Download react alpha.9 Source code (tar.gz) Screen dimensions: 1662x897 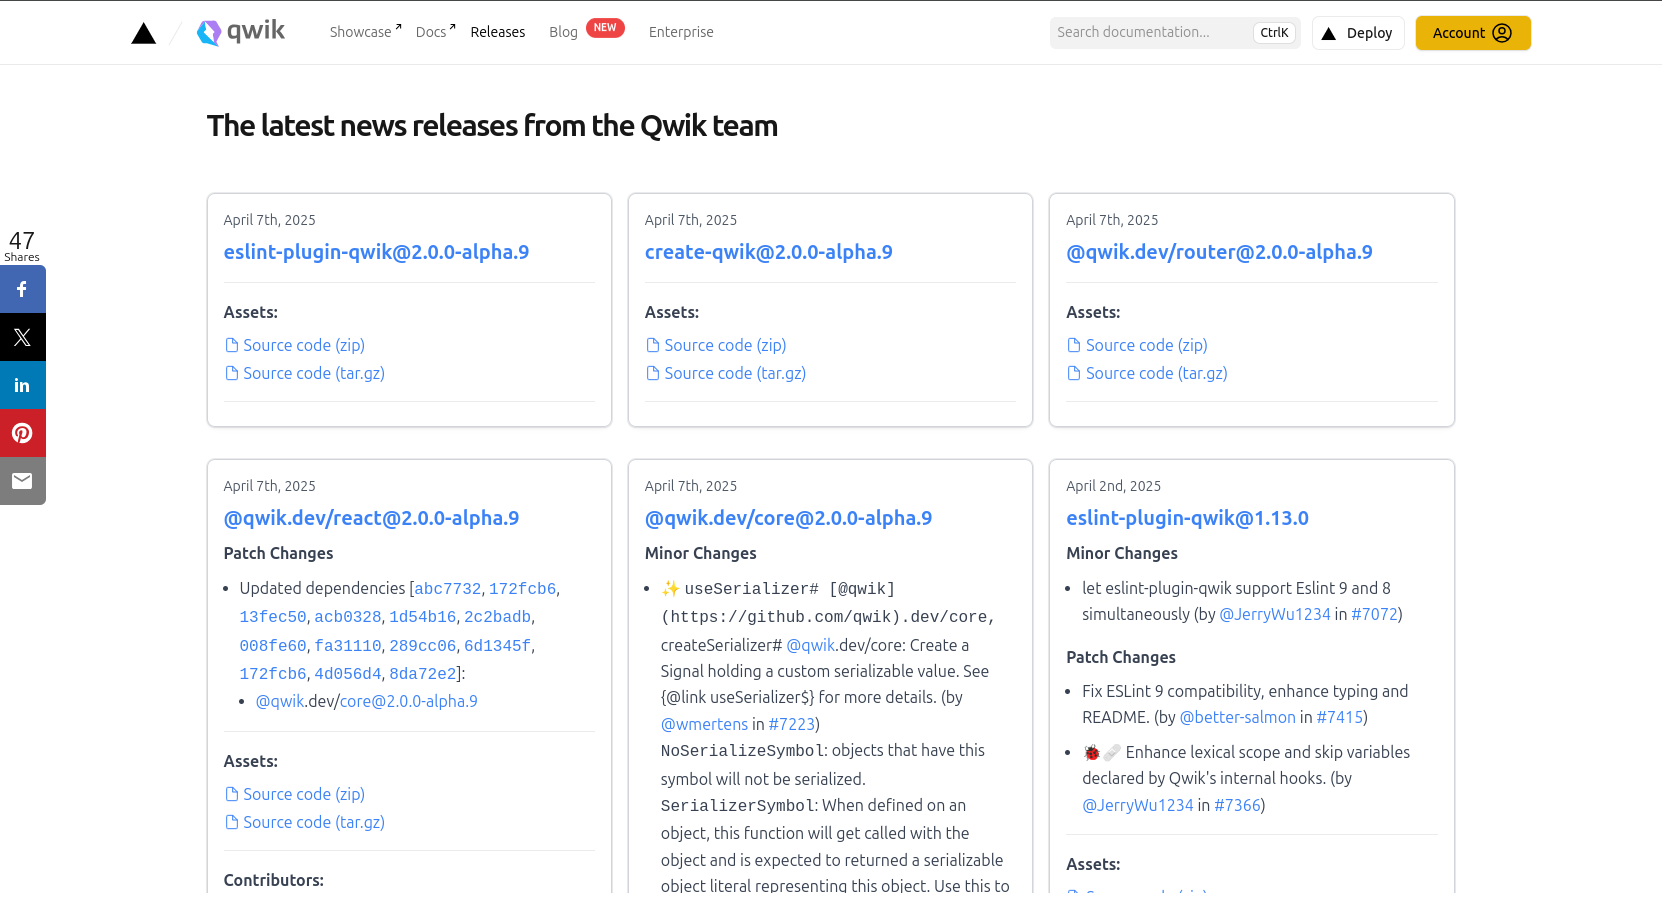(x=314, y=822)
